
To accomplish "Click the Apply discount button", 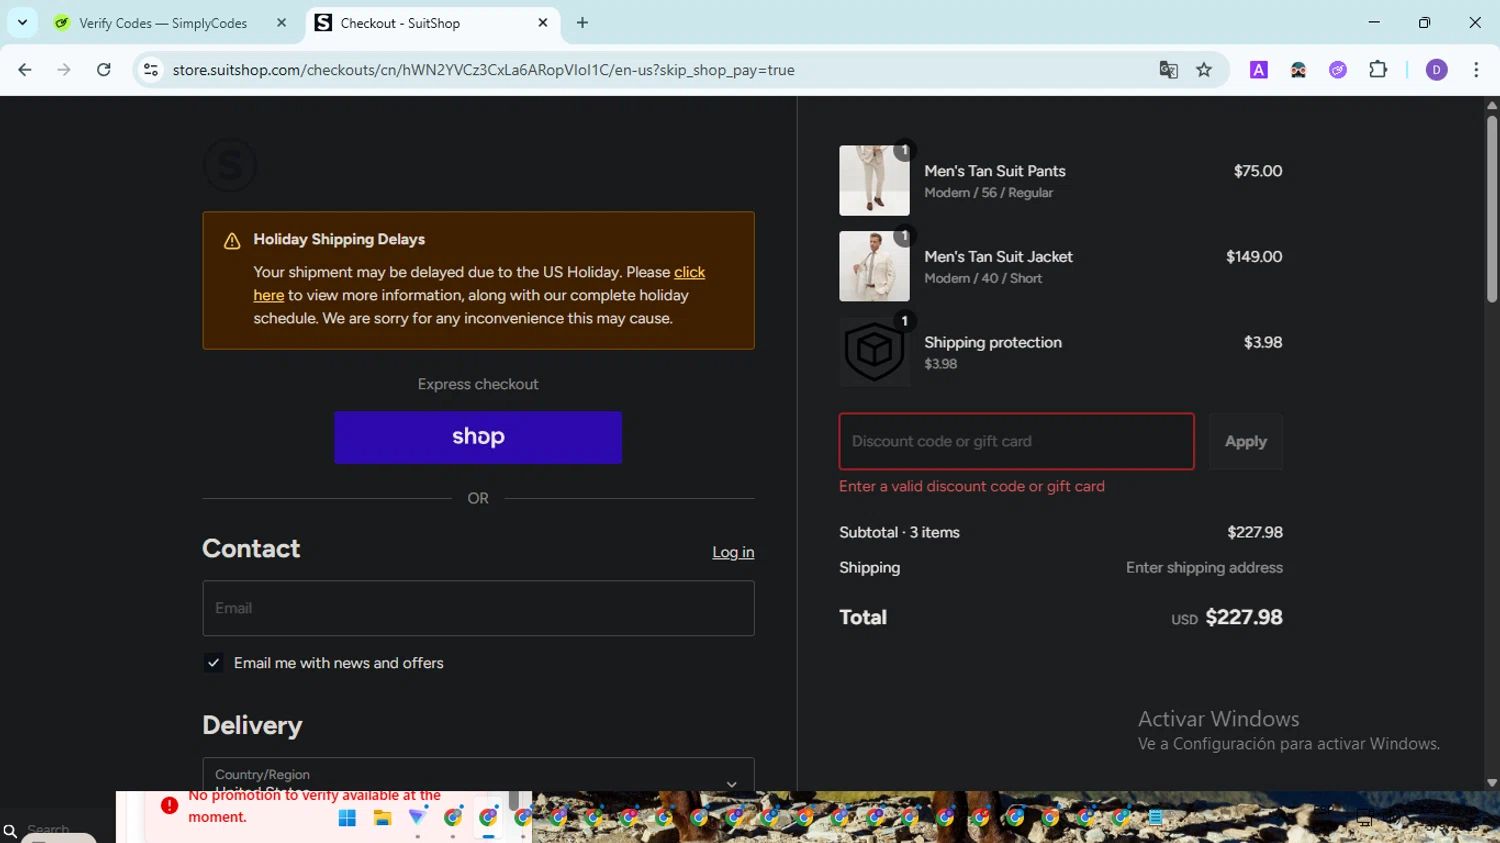I will click(x=1246, y=441).
